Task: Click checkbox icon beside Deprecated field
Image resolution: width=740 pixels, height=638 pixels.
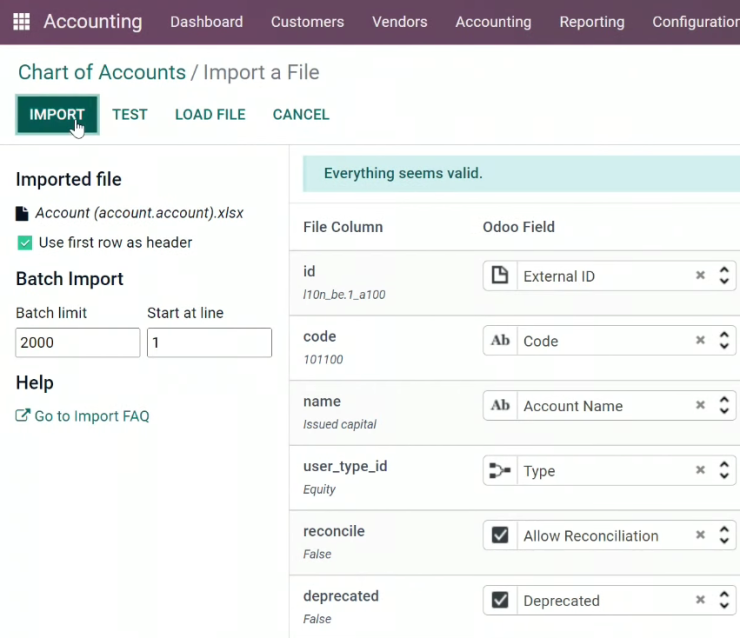Action: tap(500, 600)
